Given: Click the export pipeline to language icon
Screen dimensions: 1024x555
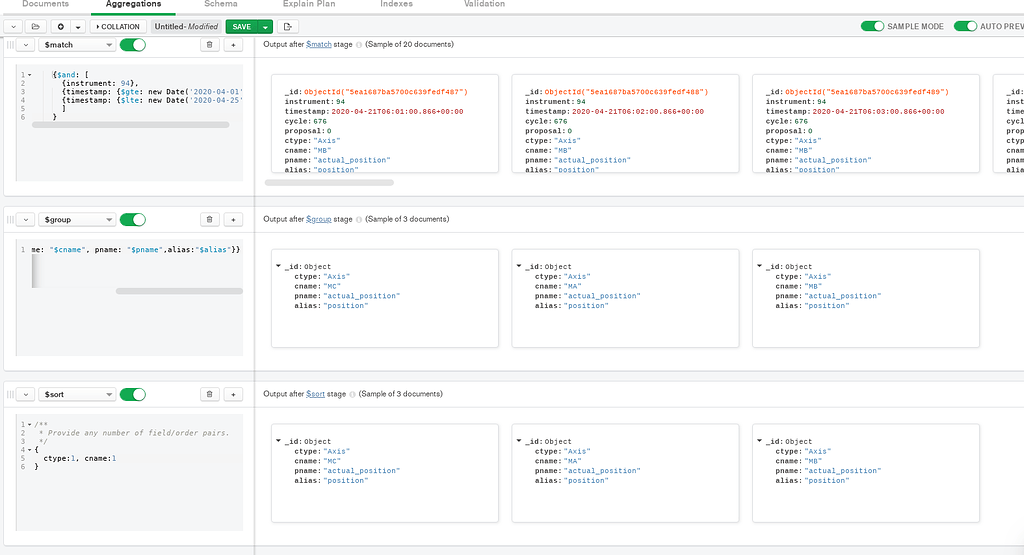Looking at the screenshot, I should (289, 27).
